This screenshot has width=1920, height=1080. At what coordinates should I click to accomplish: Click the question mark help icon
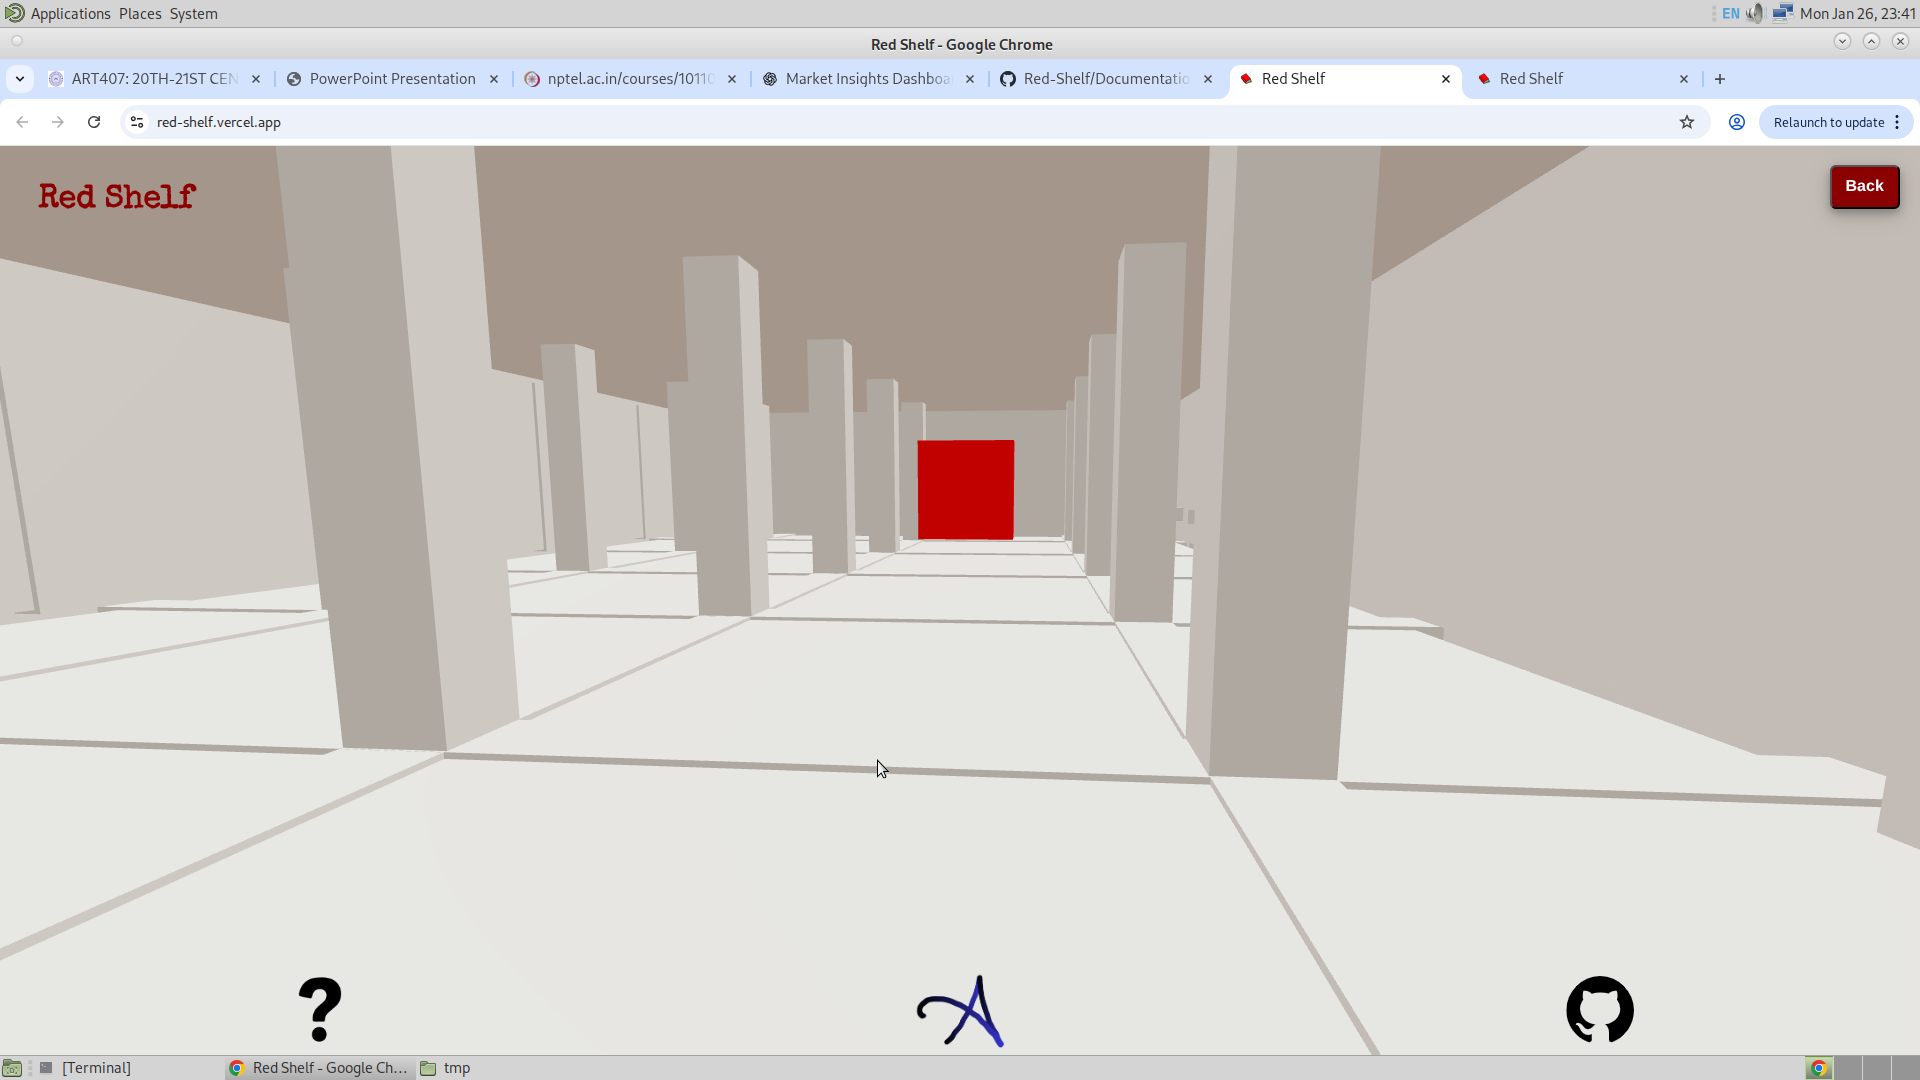pyautogui.click(x=320, y=1009)
